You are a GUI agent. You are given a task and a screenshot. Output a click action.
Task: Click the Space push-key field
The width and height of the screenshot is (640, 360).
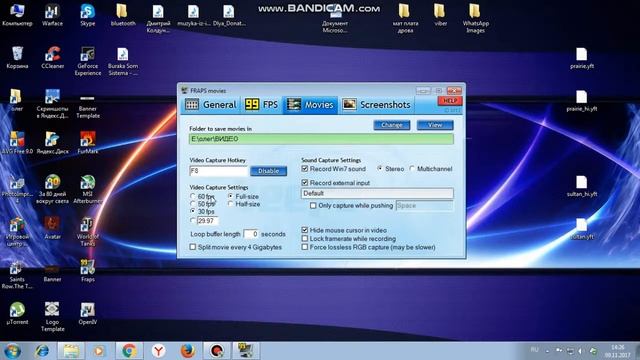tap(424, 206)
